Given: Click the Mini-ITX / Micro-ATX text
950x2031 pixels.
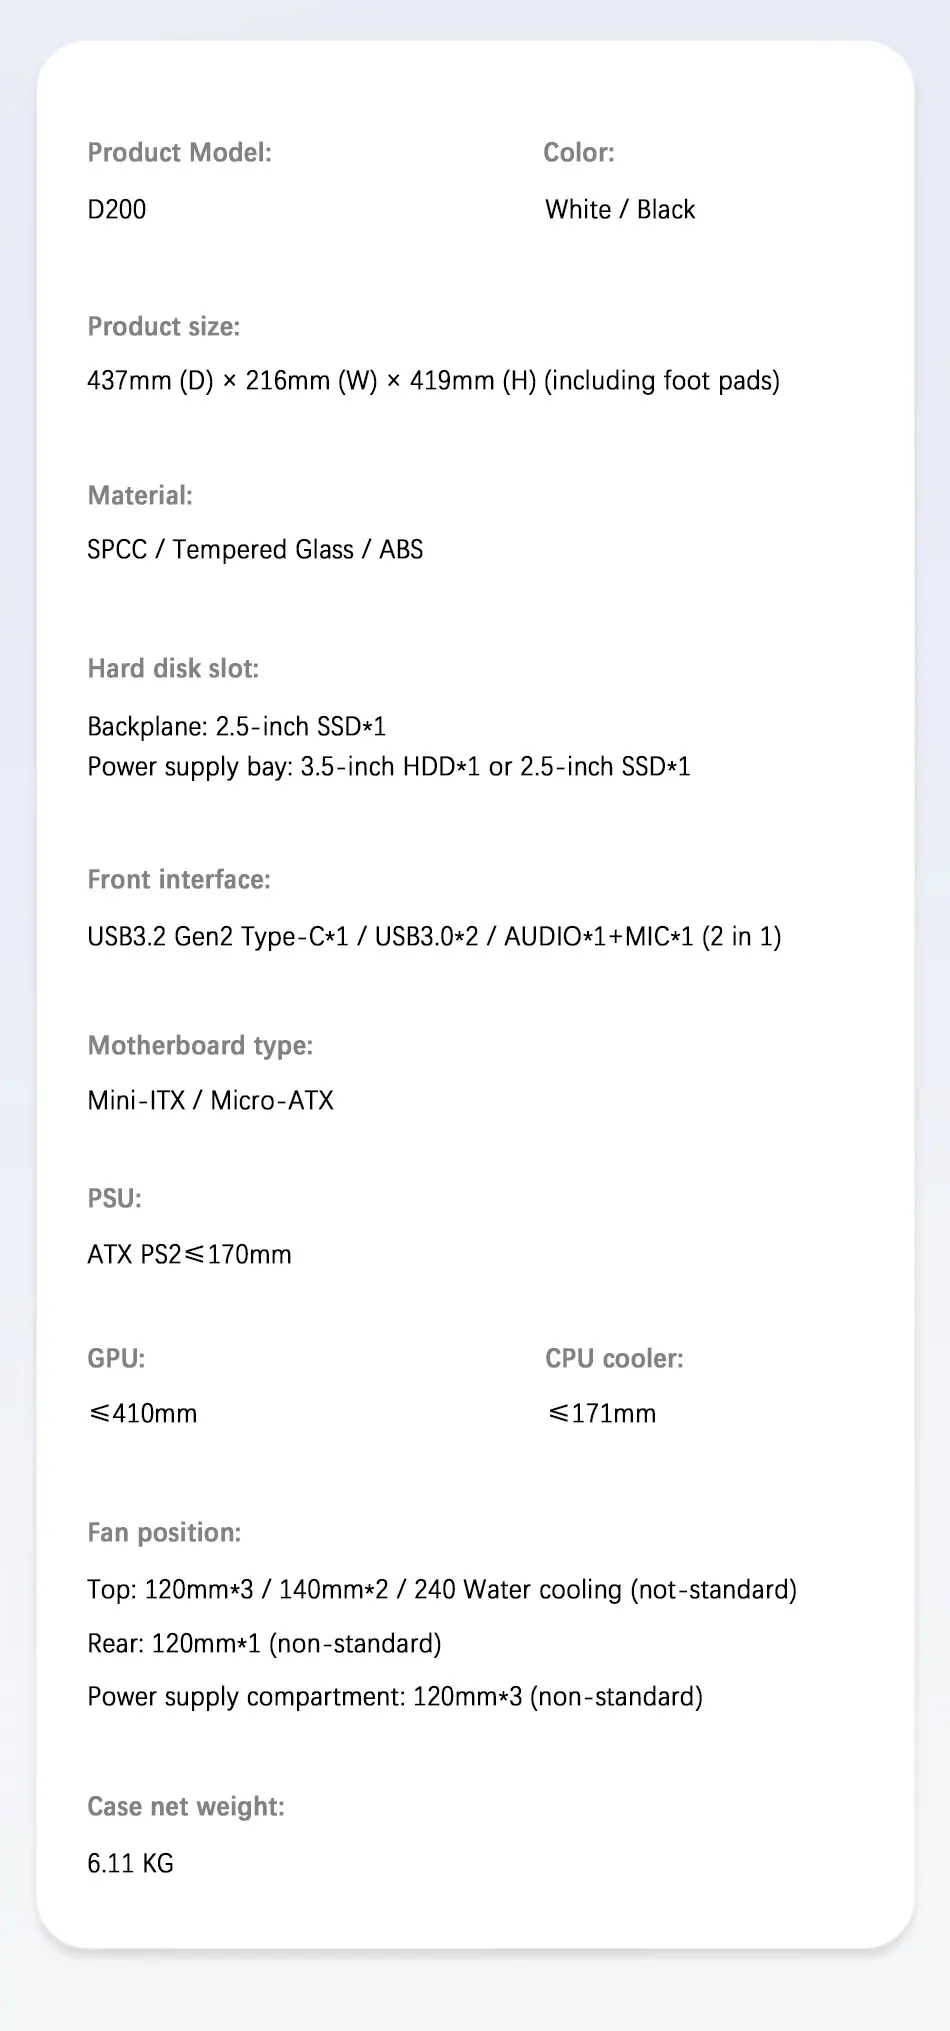Looking at the screenshot, I should (x=210, y=1101).
